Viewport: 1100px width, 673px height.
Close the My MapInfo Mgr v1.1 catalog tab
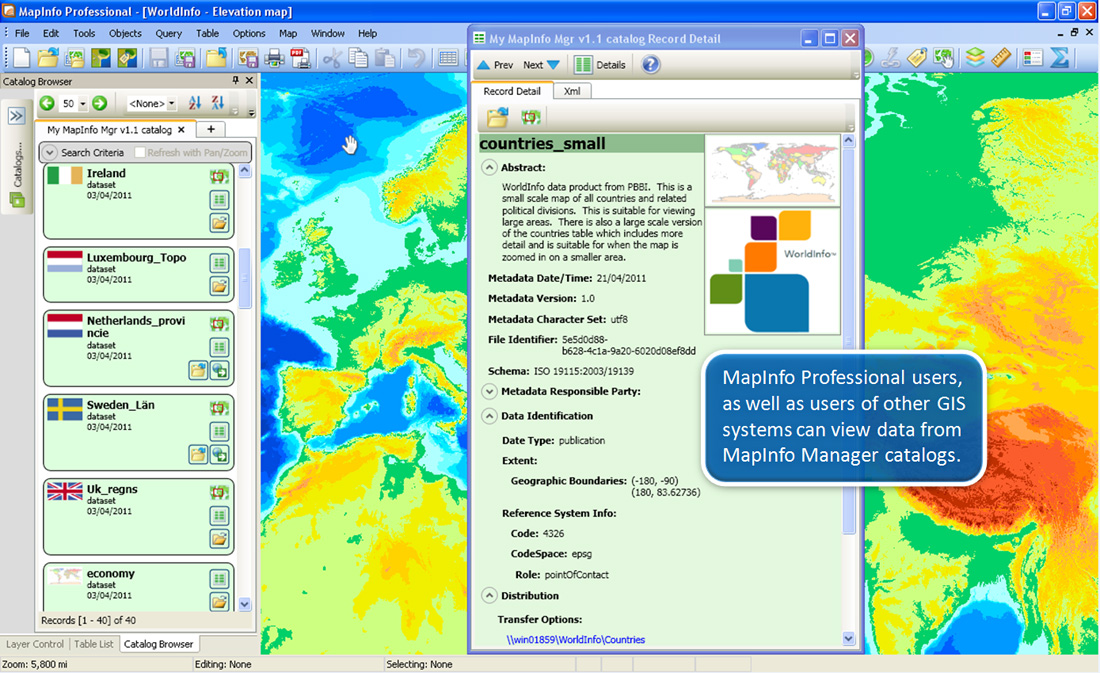181,130
